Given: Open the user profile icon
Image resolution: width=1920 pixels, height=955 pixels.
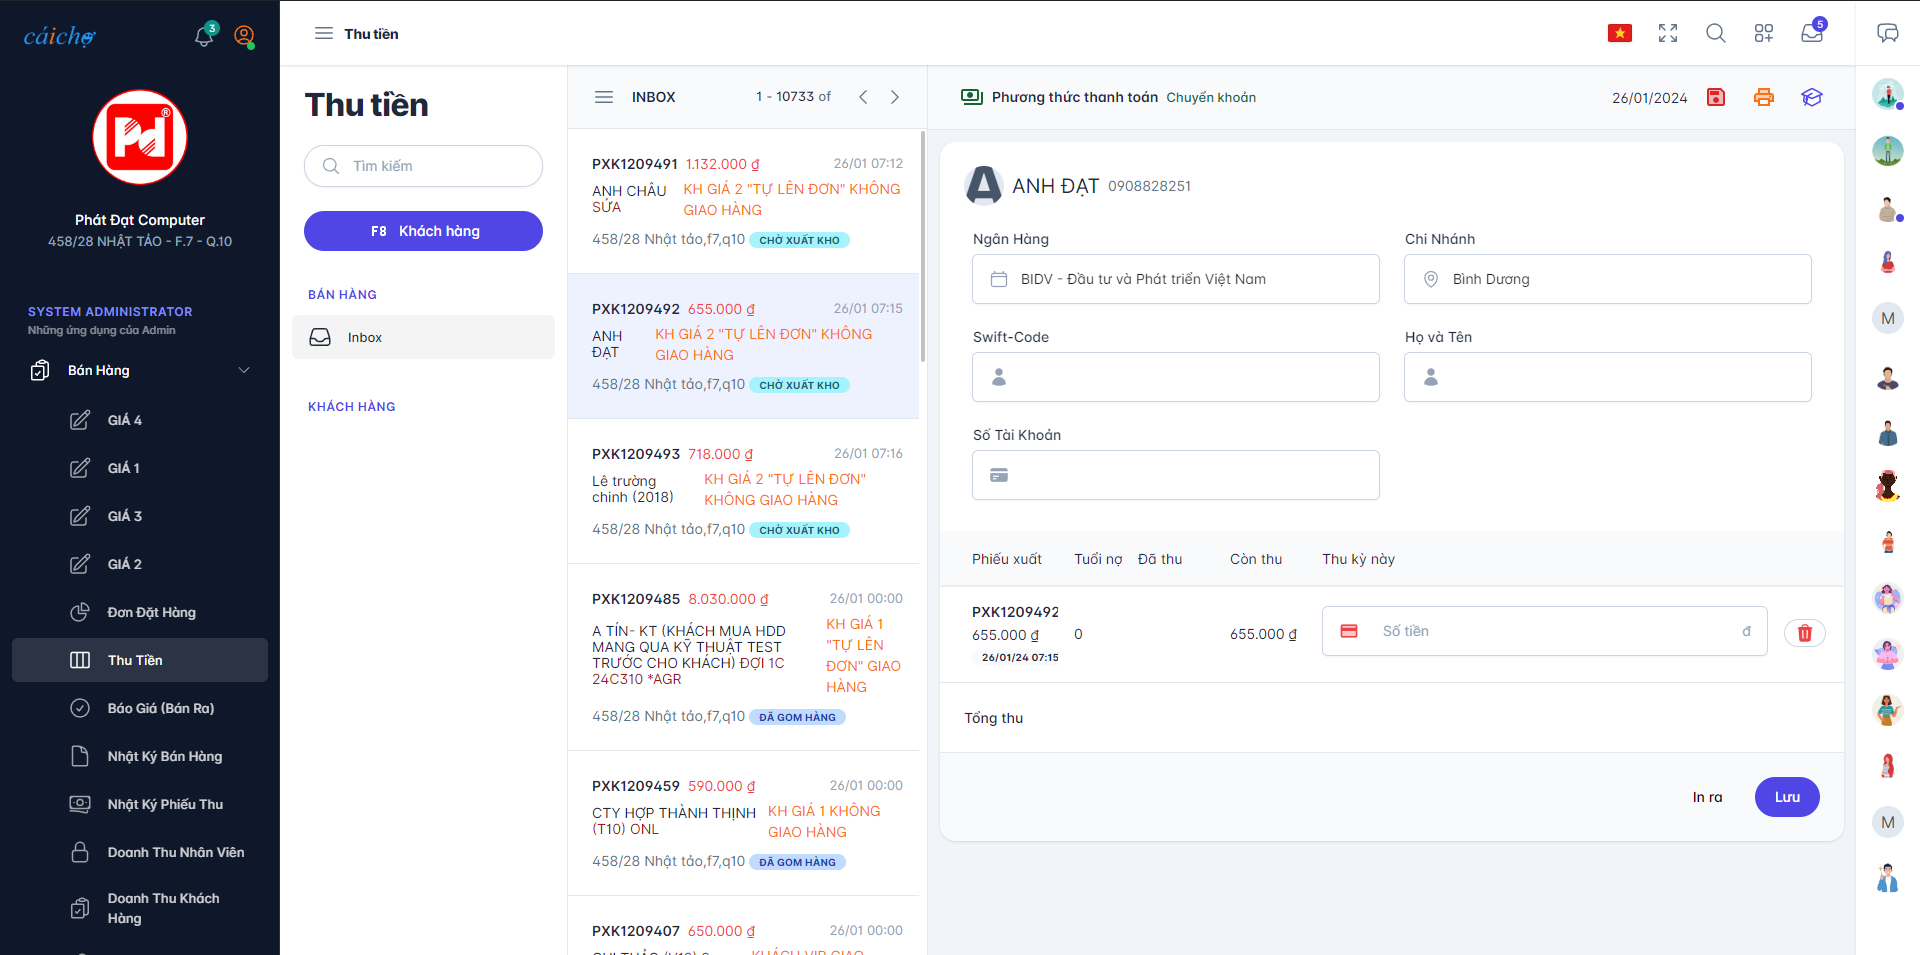Looking at the screenshot, I should (244, 36).
